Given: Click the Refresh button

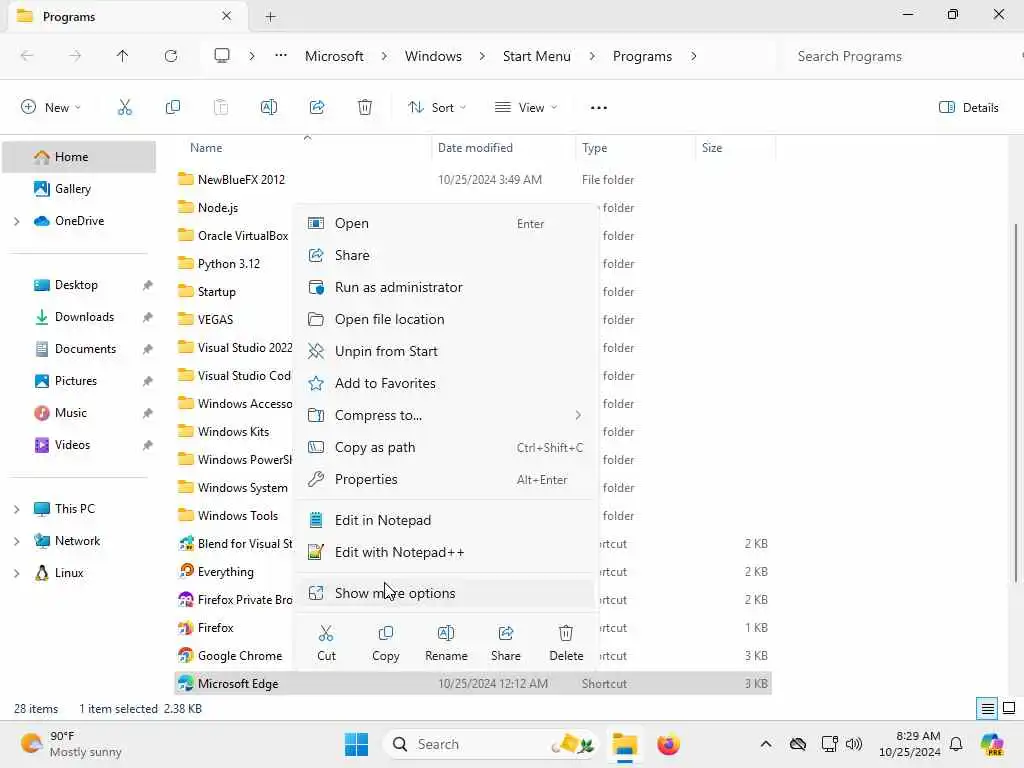Looking at the screenshot, I should [170, 56].
